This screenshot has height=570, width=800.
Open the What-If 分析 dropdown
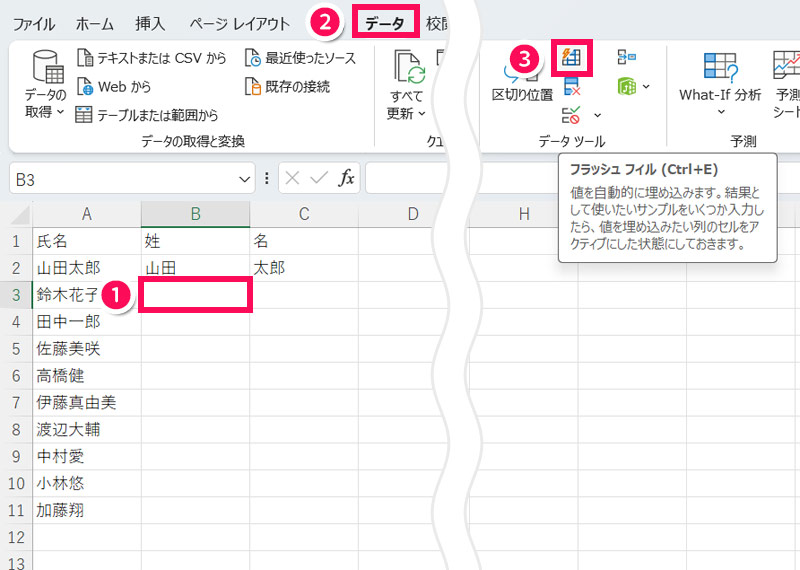coord(720,85)
